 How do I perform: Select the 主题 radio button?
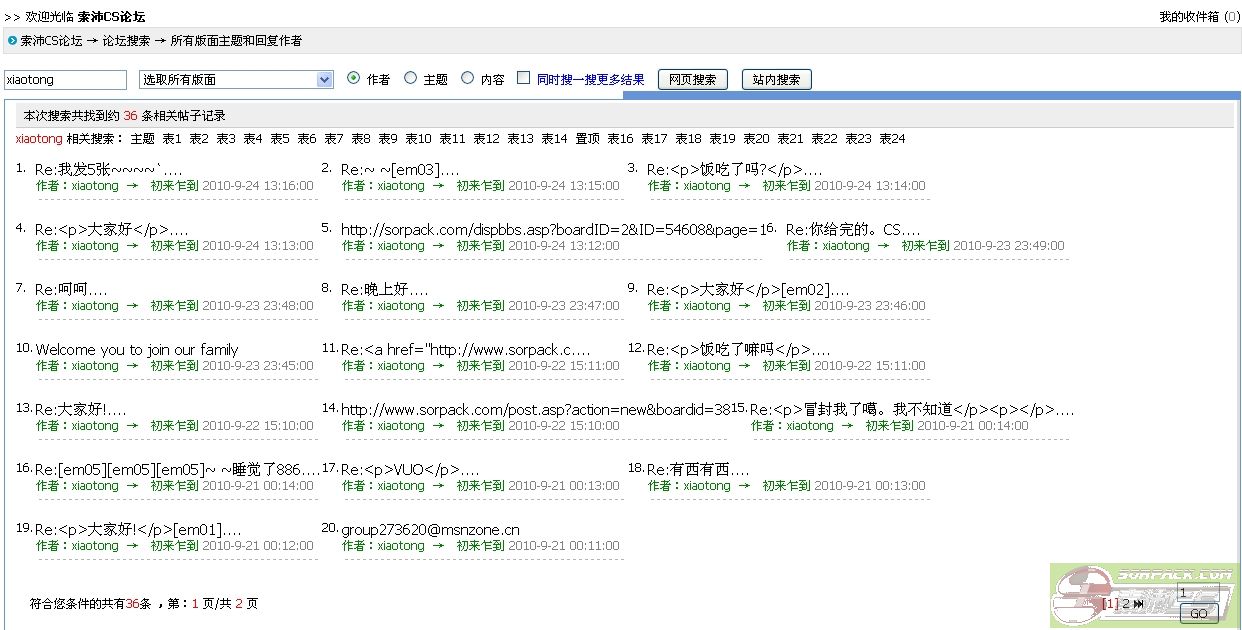click(410, 78)
